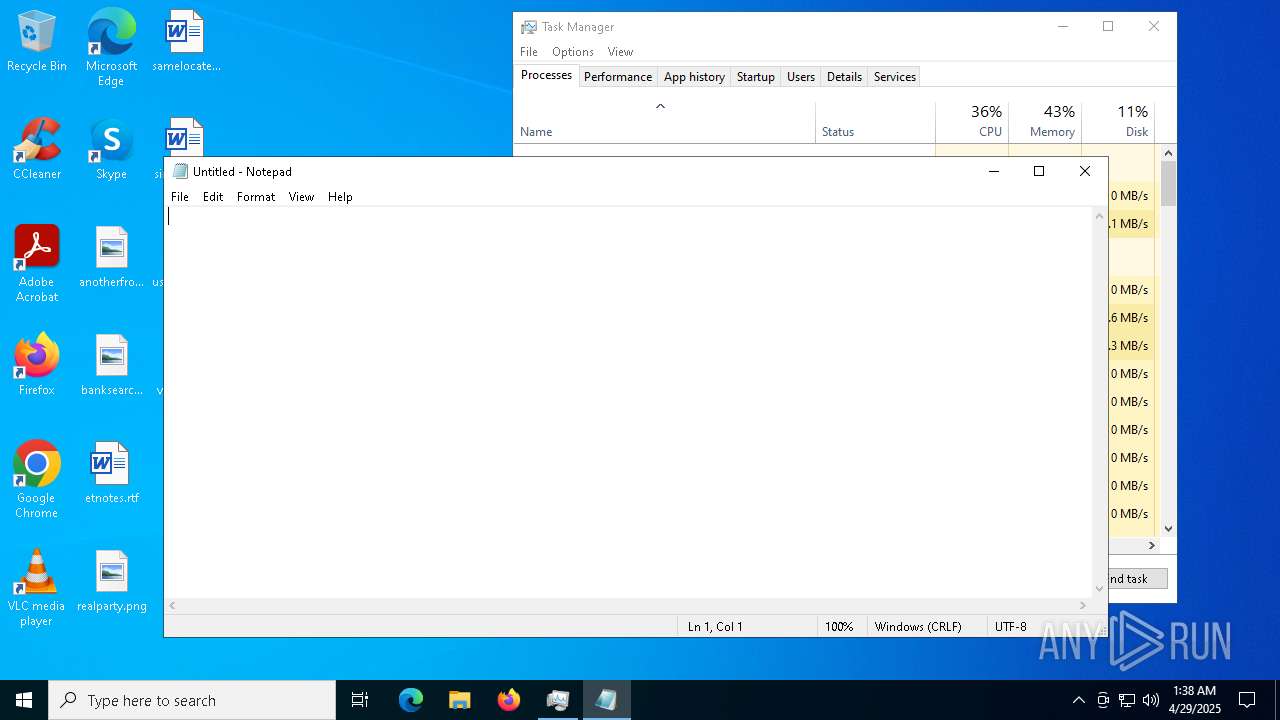Screen dimensions: 1280x720
Task: Select the banksearc image file icon
Action: tap(112, 365)
